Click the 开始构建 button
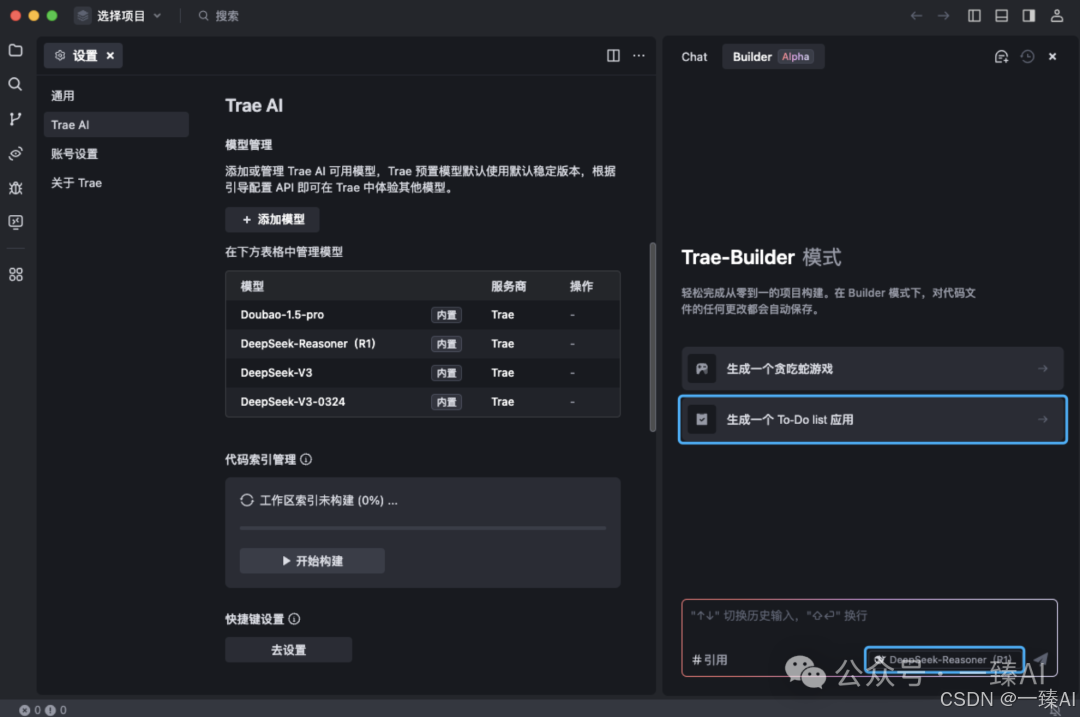Viewport: 1080px width, 717px height. click(312, 561)
